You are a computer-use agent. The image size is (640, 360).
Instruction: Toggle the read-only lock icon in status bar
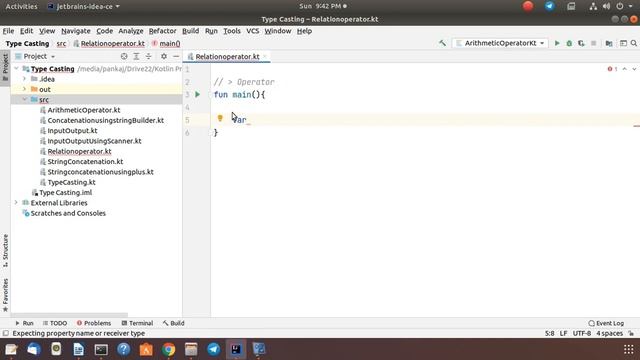click(631, 333)
